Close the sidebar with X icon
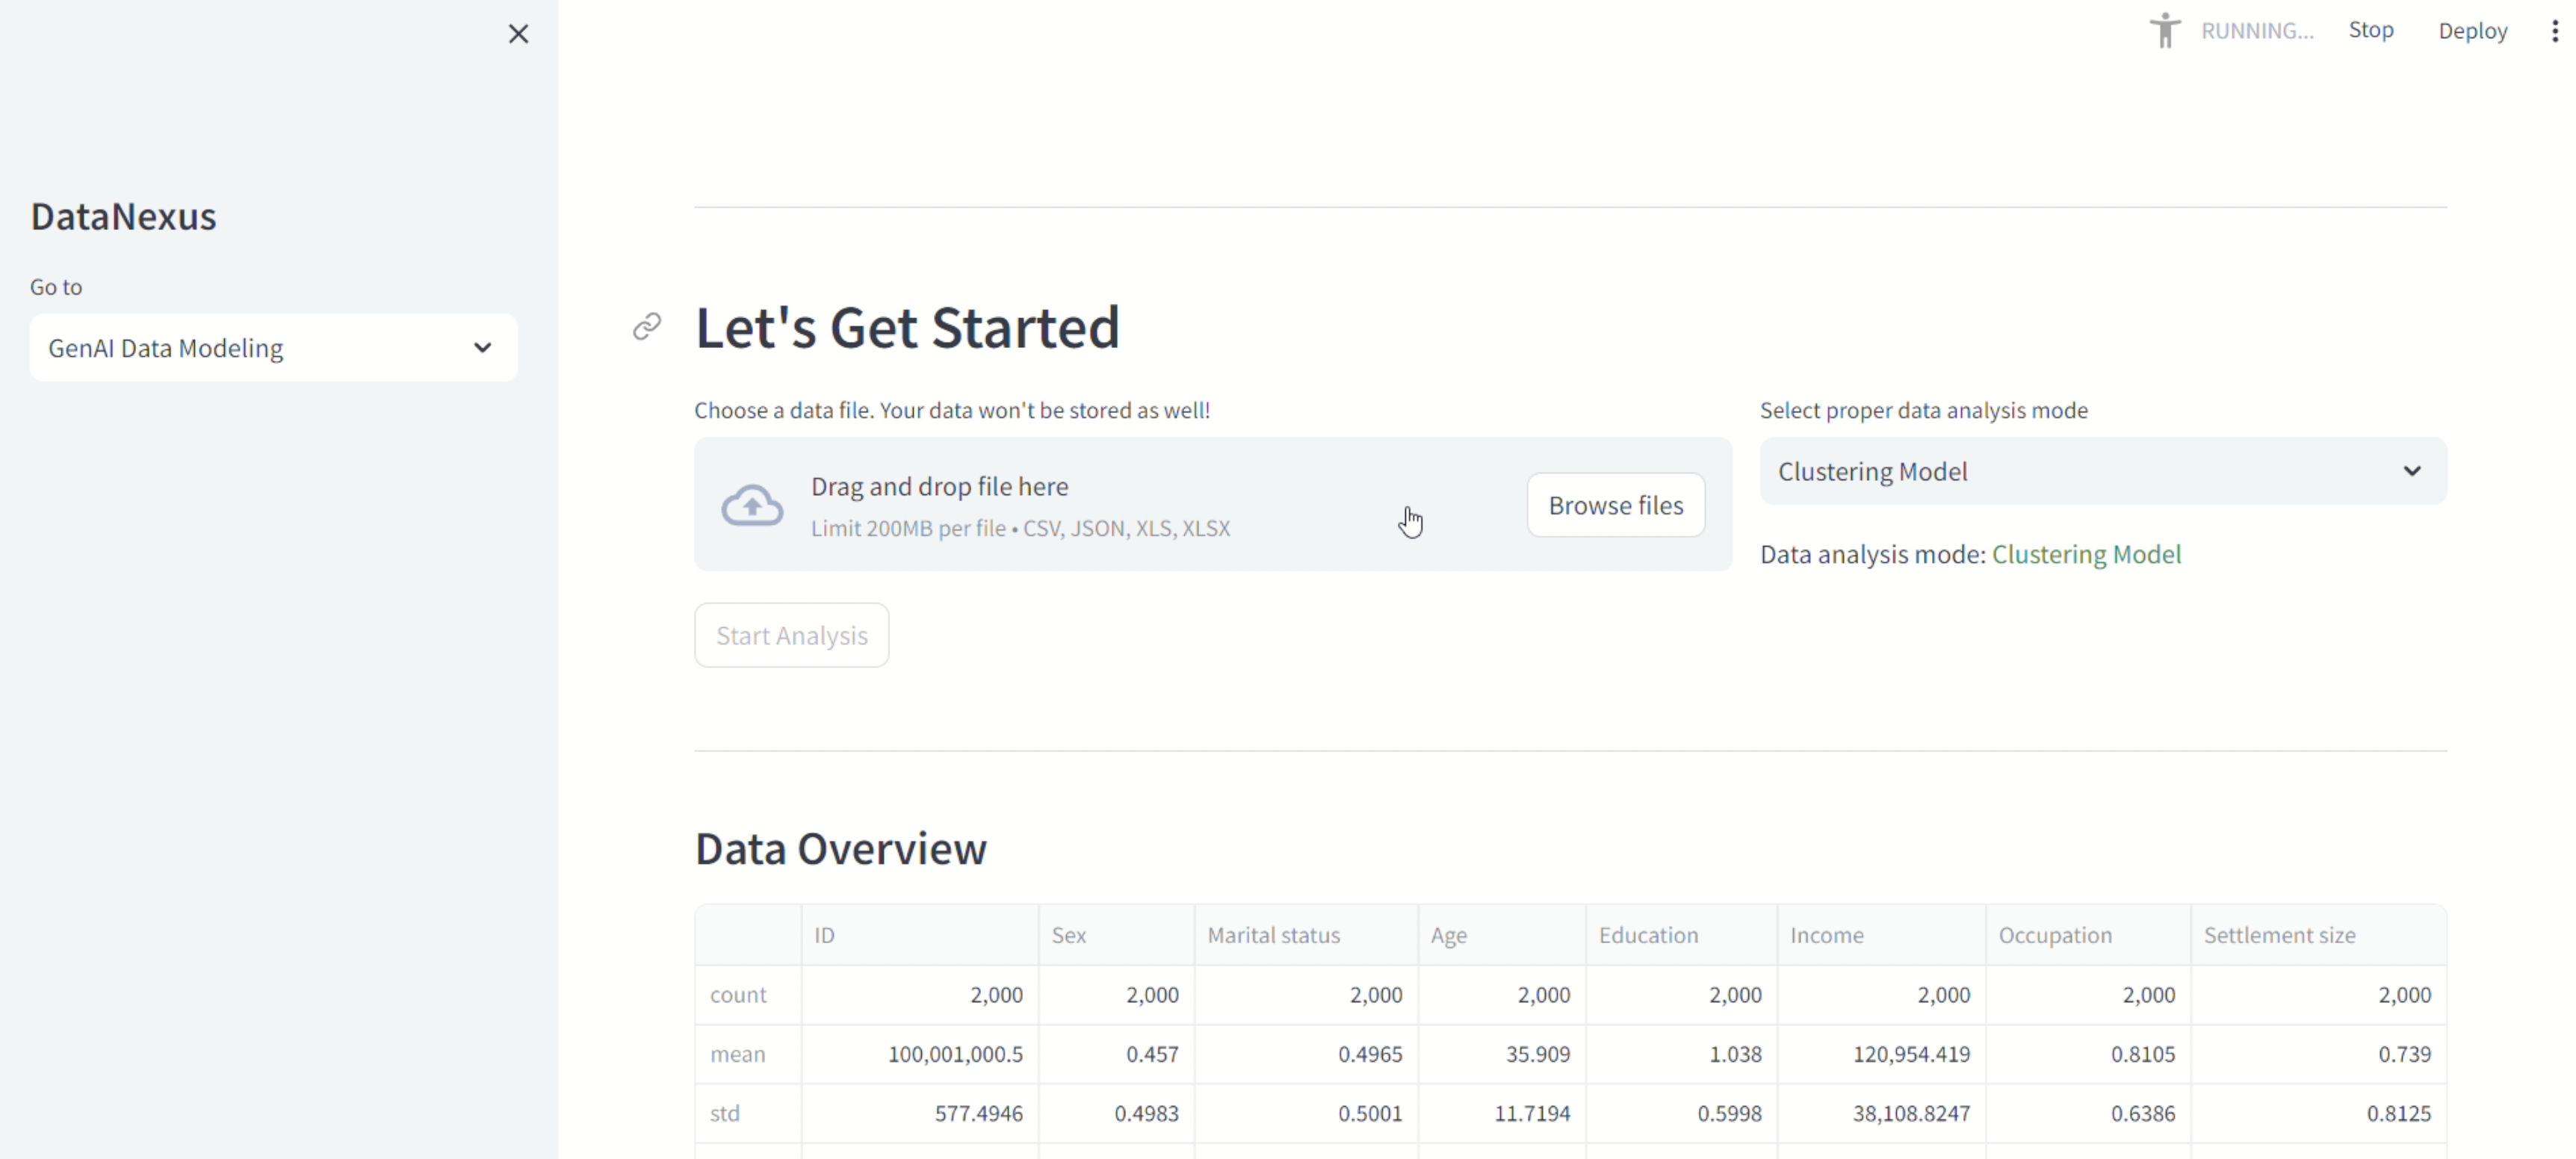 pyautogui.click(x=518, y=34)
